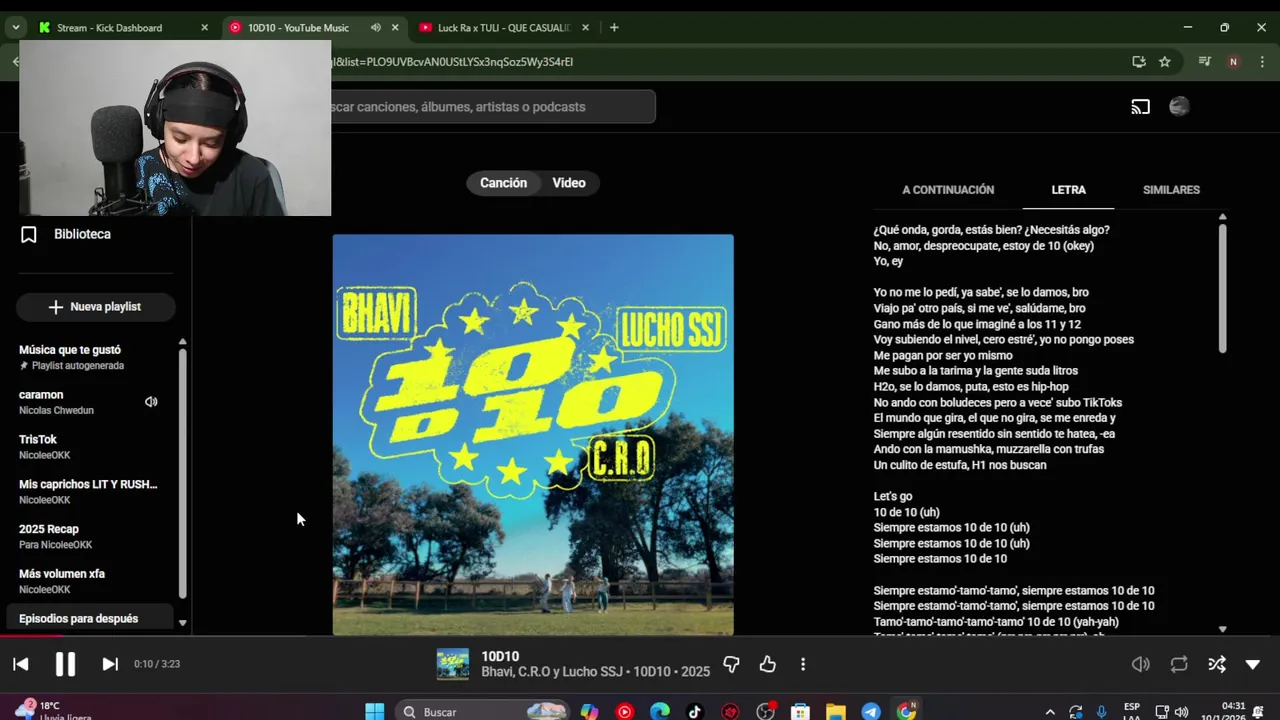Viewport: 1280px width, 720px height.
Task: Open YouTube Music app in the taskbar
Action: coord(625,712)
